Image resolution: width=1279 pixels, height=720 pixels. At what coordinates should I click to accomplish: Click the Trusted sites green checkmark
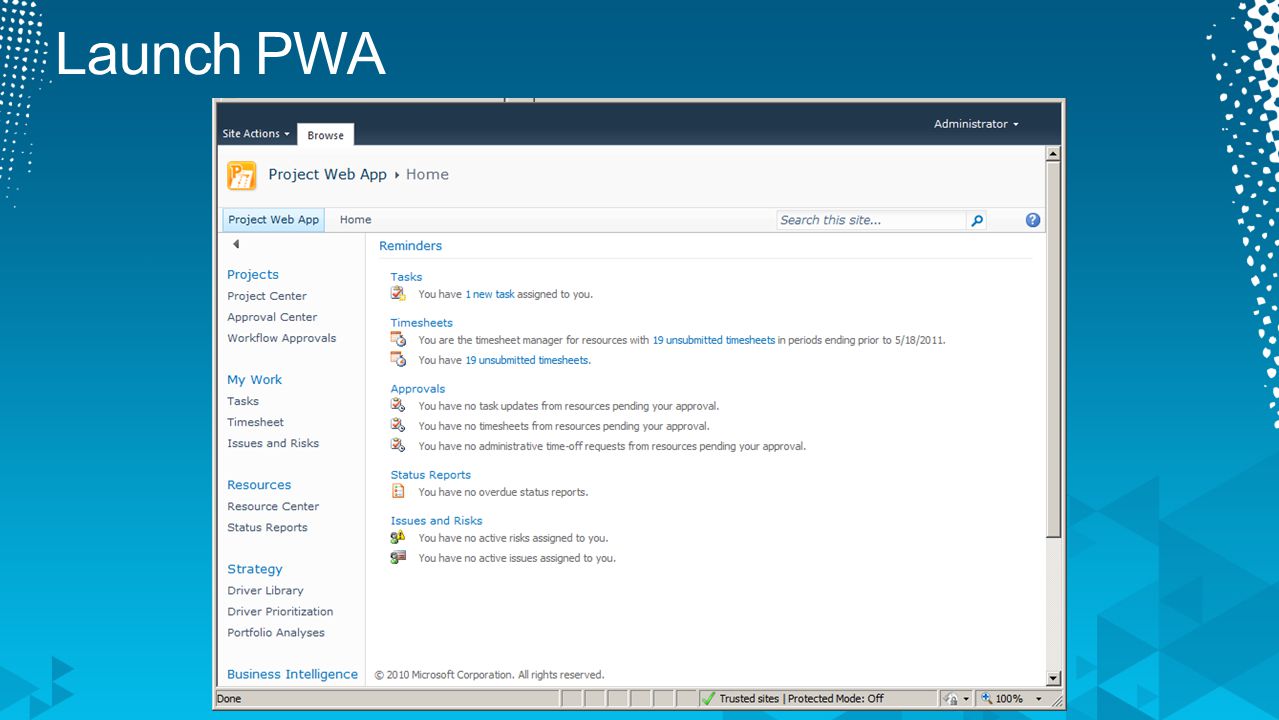click(x=707, y=698)
